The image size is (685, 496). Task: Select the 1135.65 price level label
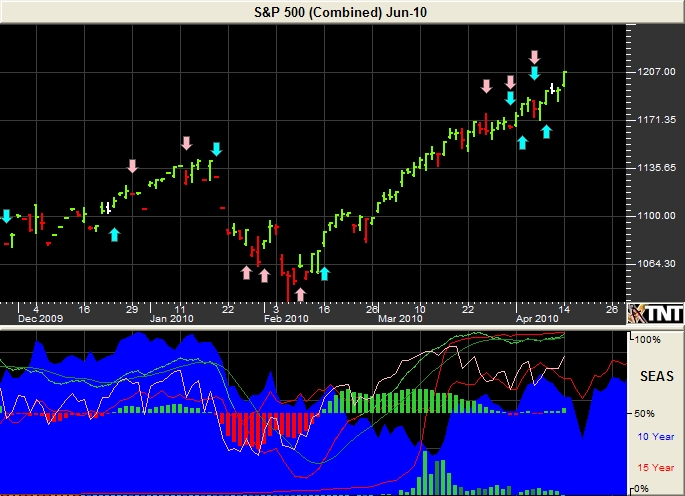[656, 167]
